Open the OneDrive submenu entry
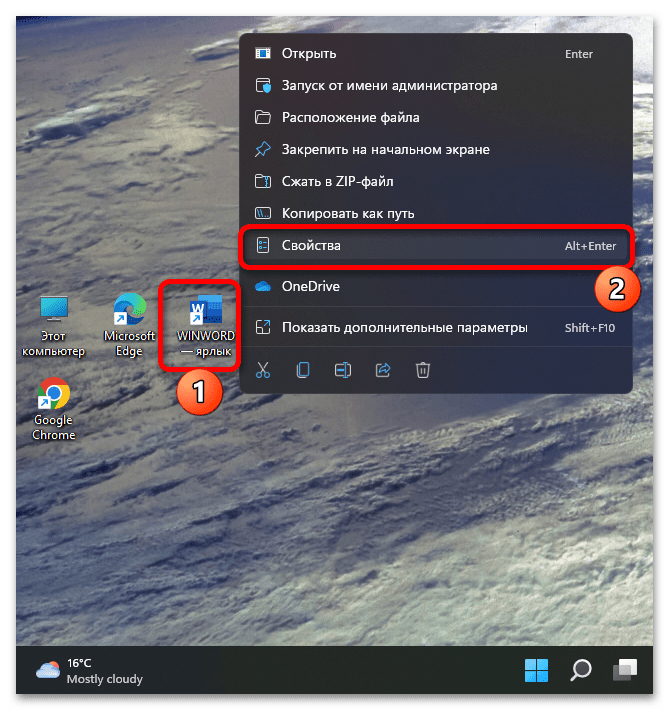Image resolution: width=669 pixels, height=710 pixels. tap(436, 287)
